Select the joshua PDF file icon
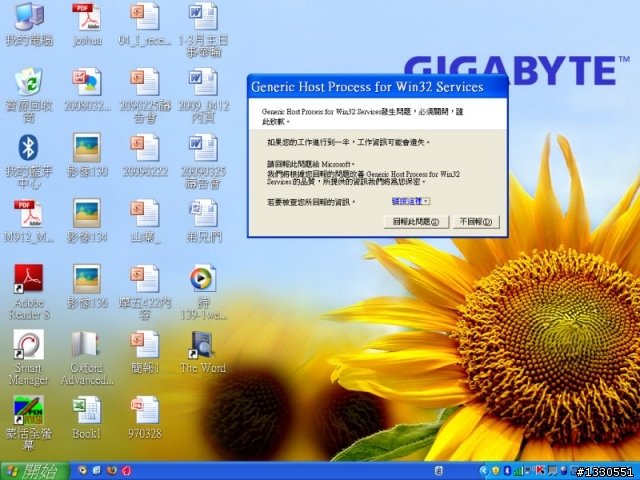Screen dimensions: 640x480 87,24
